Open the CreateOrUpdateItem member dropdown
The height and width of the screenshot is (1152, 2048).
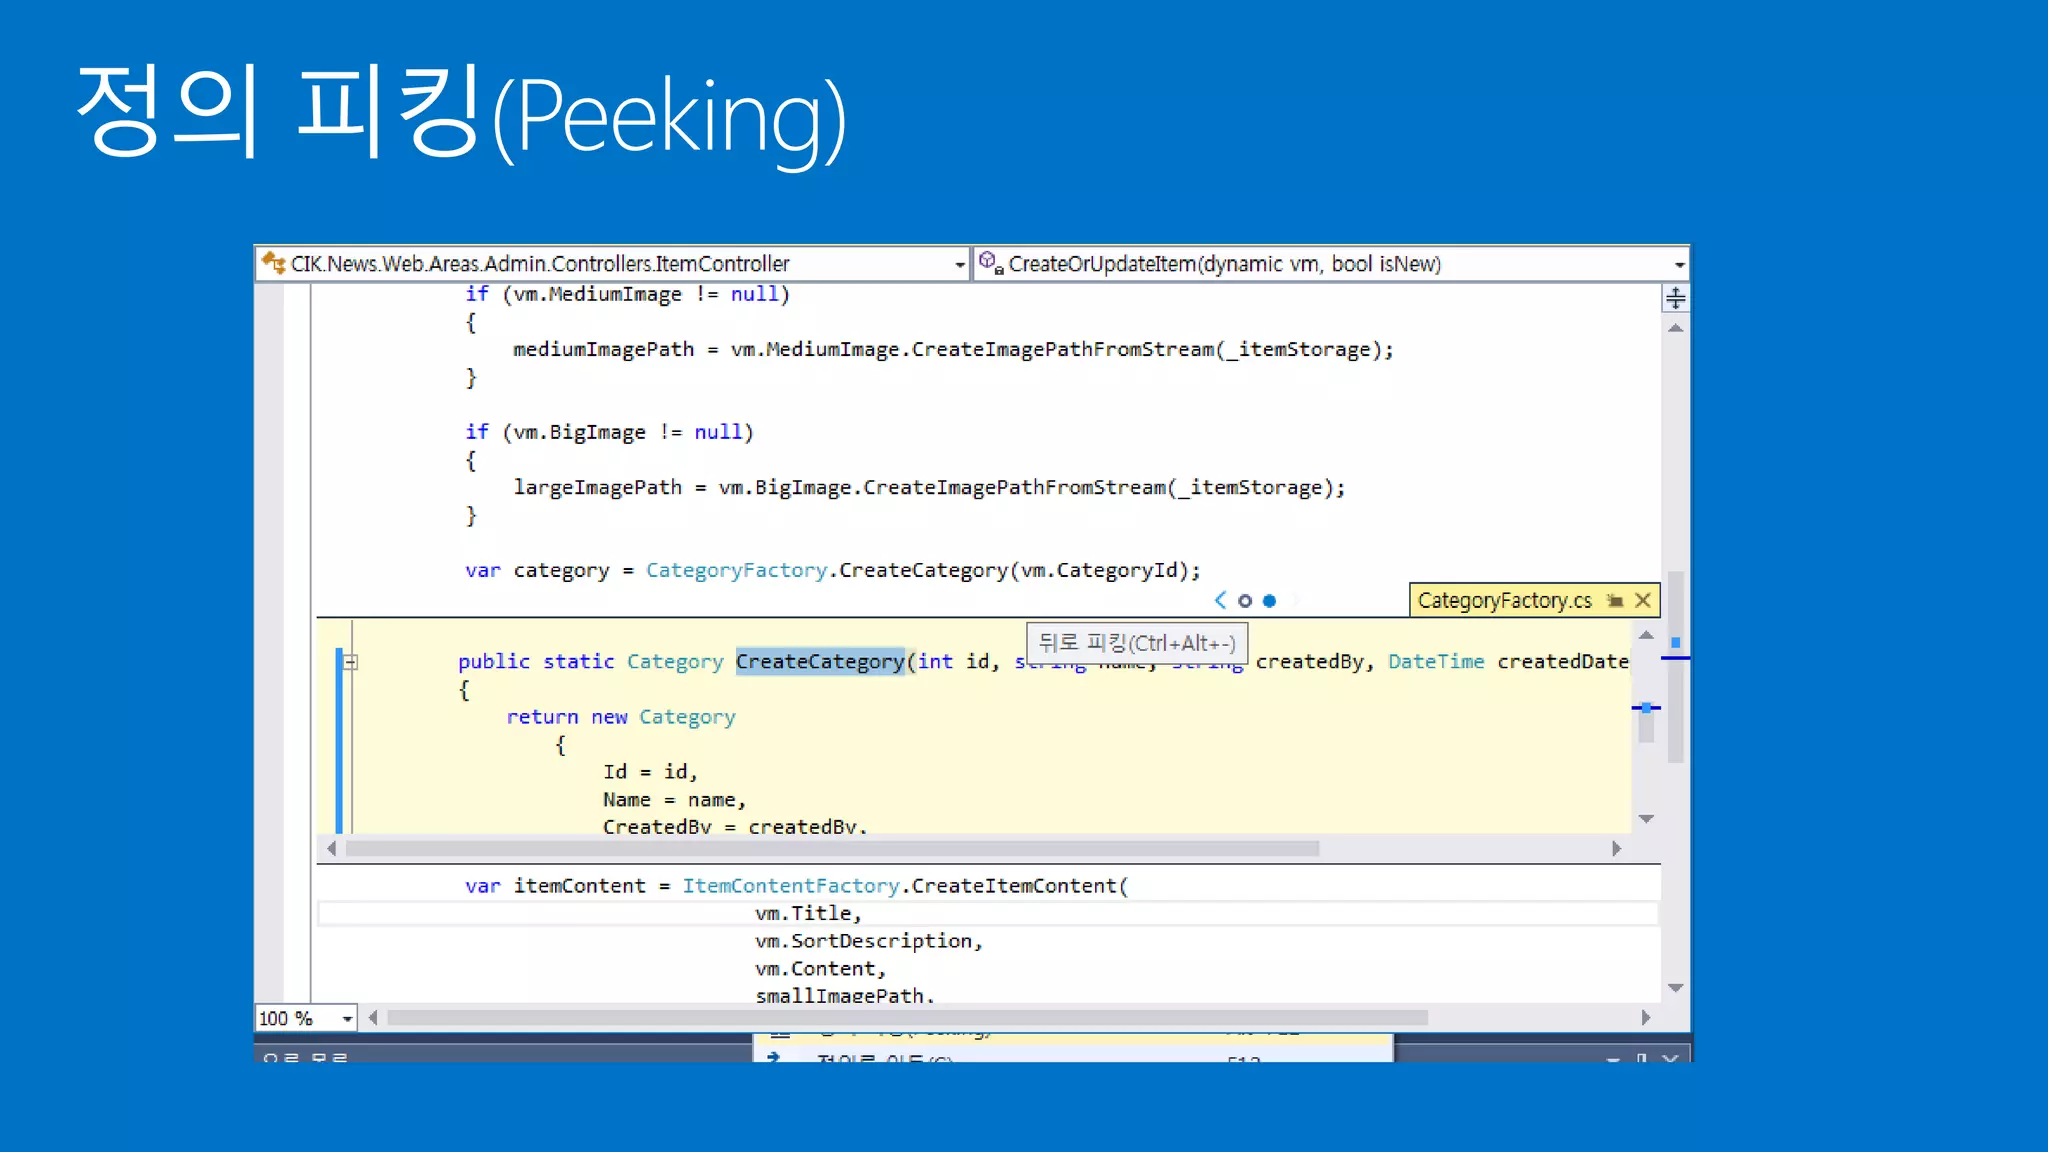pyautogui.click(x=1679, y=264)
